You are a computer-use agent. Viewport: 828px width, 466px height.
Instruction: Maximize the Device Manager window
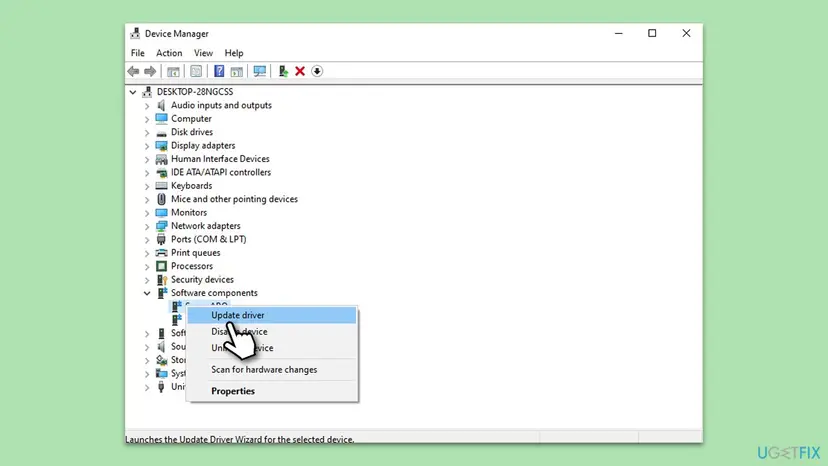tap(652, 33)
